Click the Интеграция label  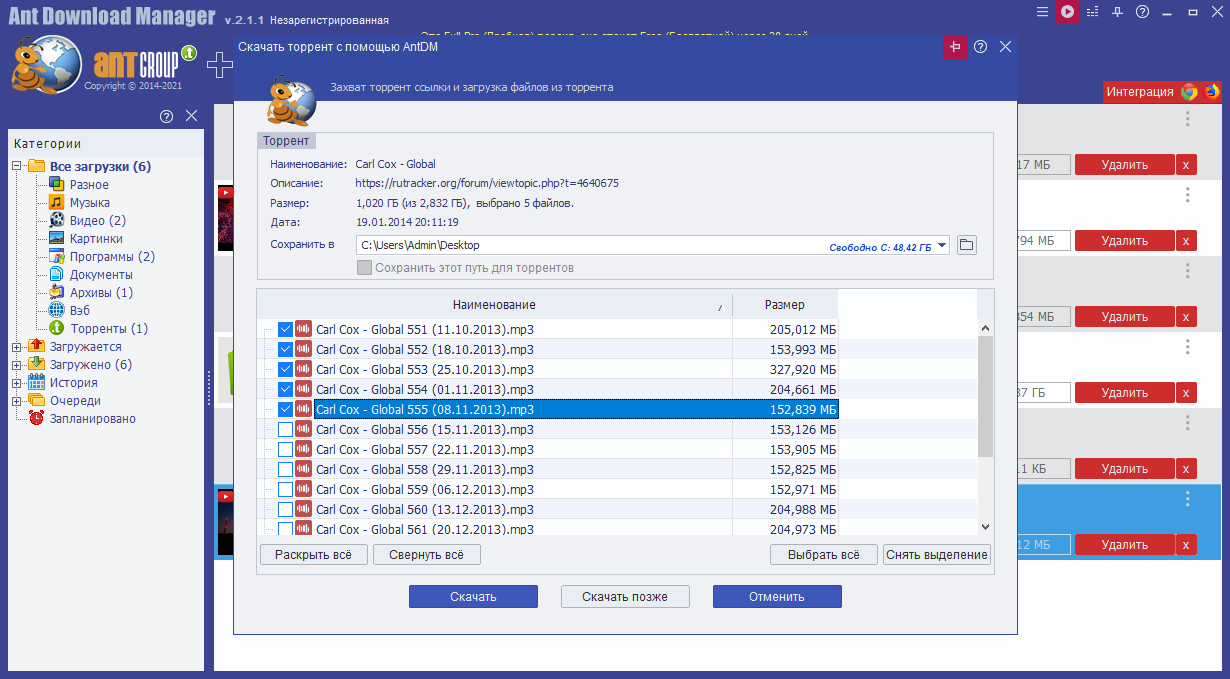(x=1141, y=92)
